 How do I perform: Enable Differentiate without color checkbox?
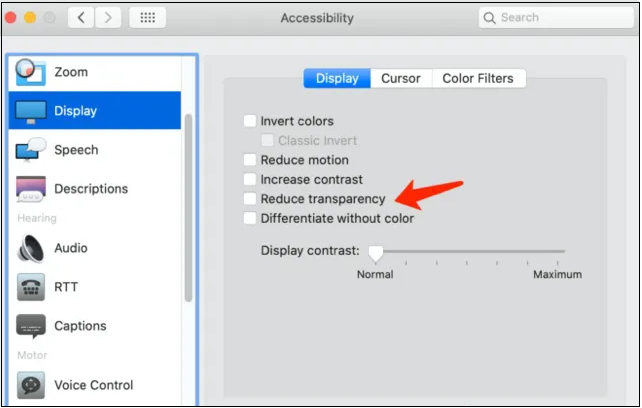coord(250,219)
